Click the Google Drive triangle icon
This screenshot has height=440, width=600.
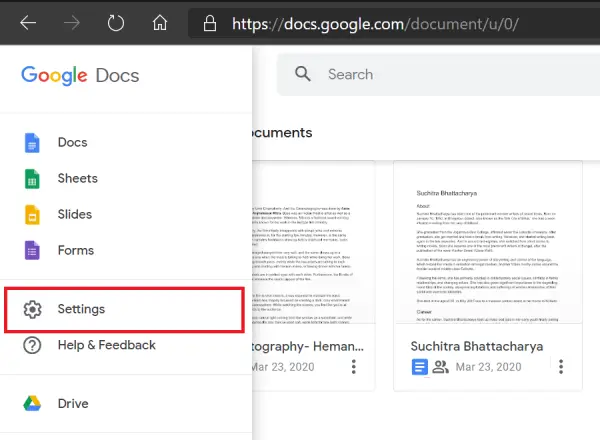(32, 403)
